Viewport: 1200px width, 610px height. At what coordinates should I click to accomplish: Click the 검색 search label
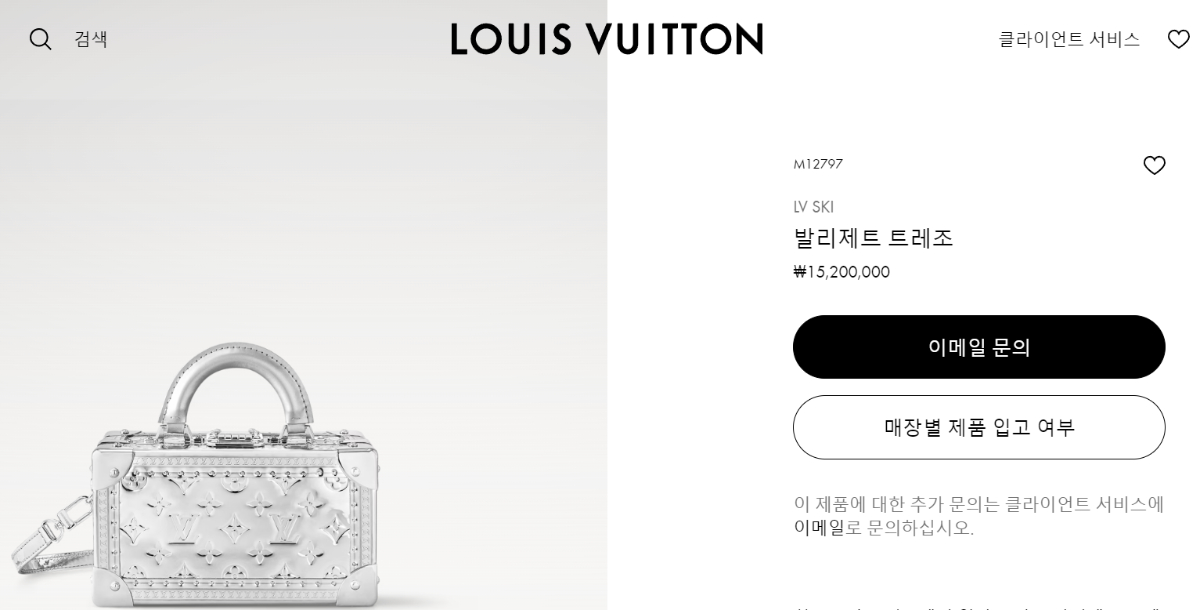[x=91, y=39]
